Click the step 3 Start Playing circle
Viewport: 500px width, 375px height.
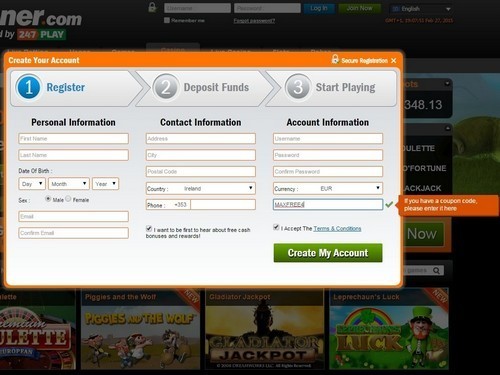298,87
